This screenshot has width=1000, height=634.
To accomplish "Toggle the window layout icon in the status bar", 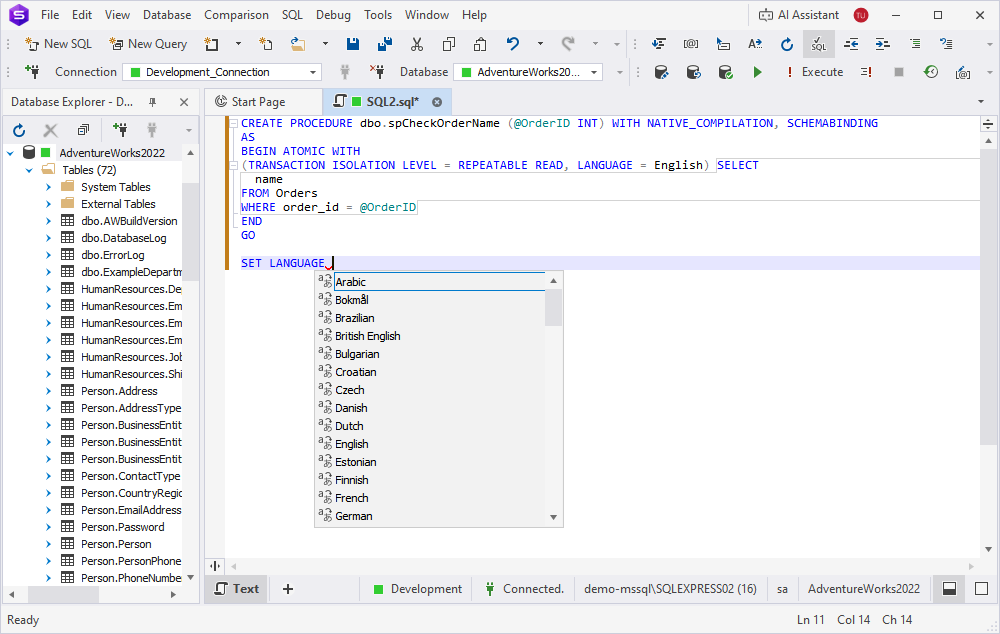I will [x=948, y=589].
